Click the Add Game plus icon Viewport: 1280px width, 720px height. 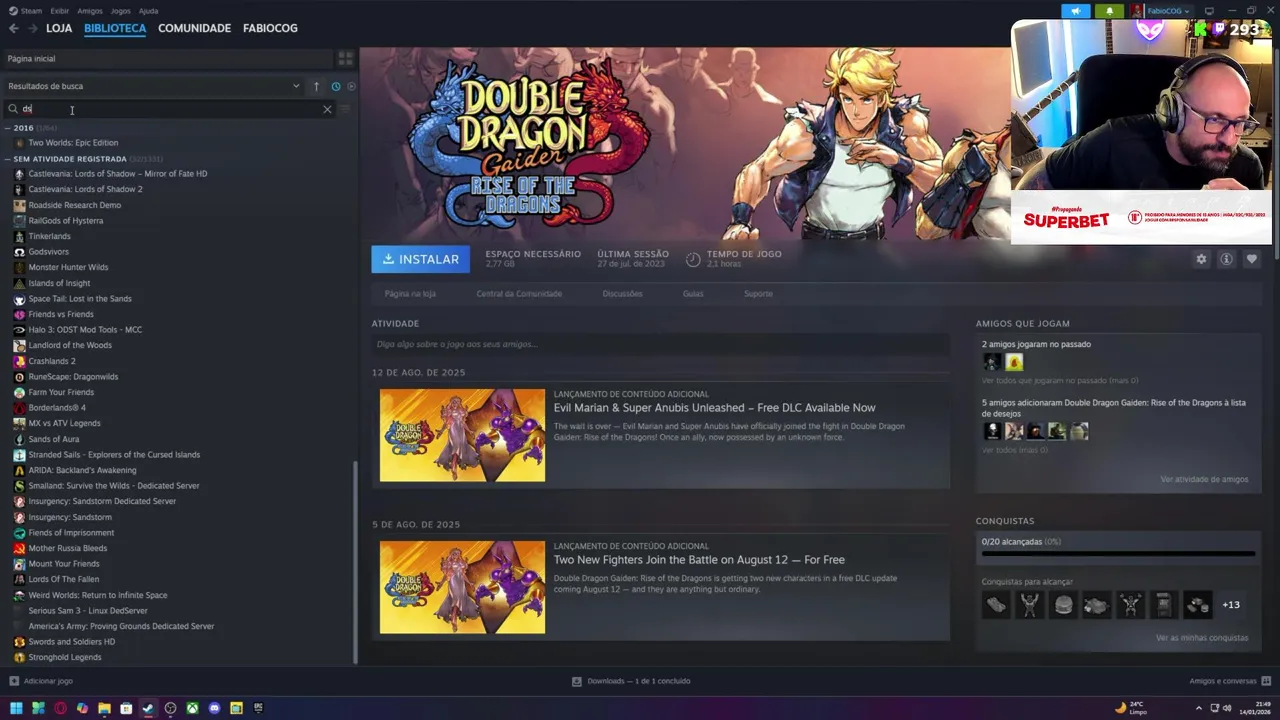pos(14,681)
